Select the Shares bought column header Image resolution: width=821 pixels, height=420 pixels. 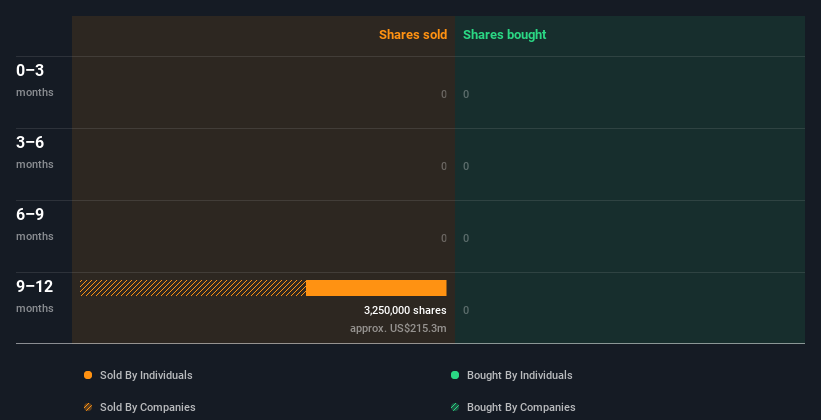504,35
